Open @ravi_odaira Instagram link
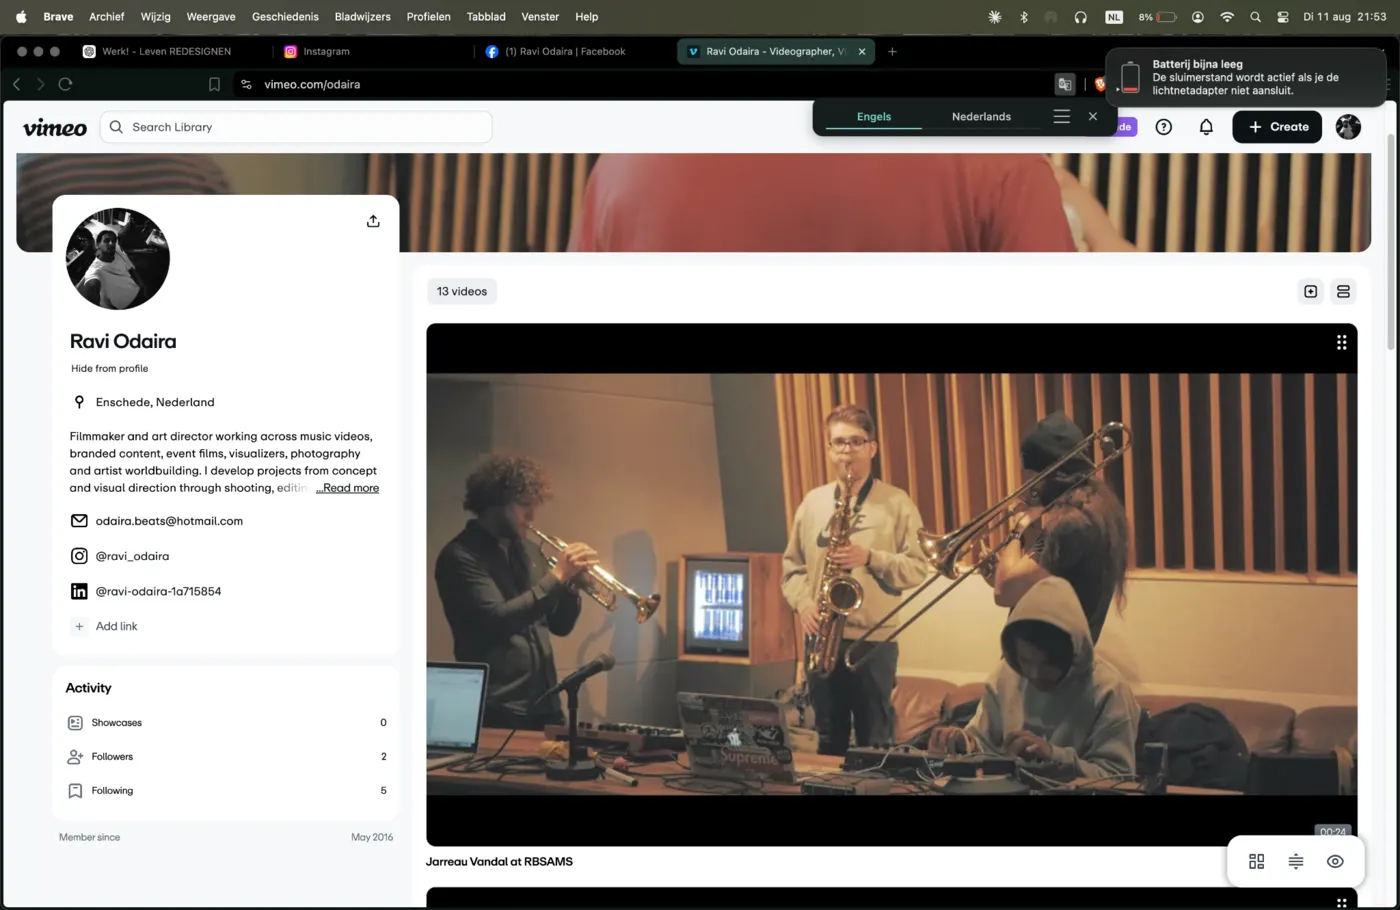 tap(132, 556)
